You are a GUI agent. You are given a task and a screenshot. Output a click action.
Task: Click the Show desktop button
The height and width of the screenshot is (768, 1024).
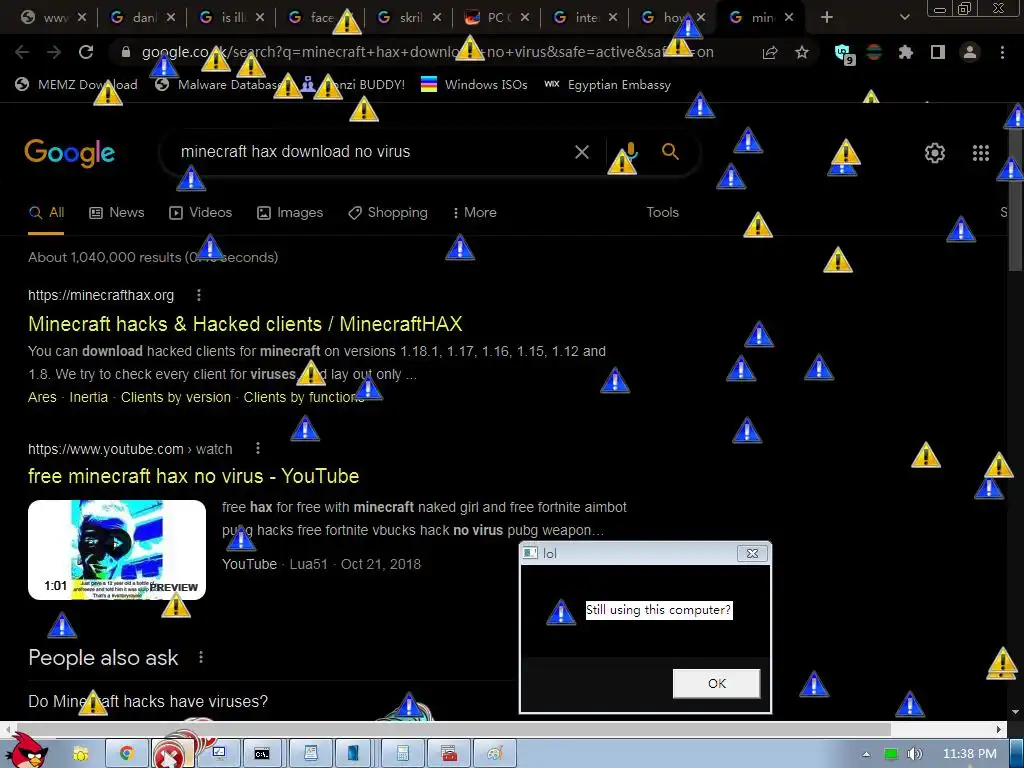(x=1017, y=754)
